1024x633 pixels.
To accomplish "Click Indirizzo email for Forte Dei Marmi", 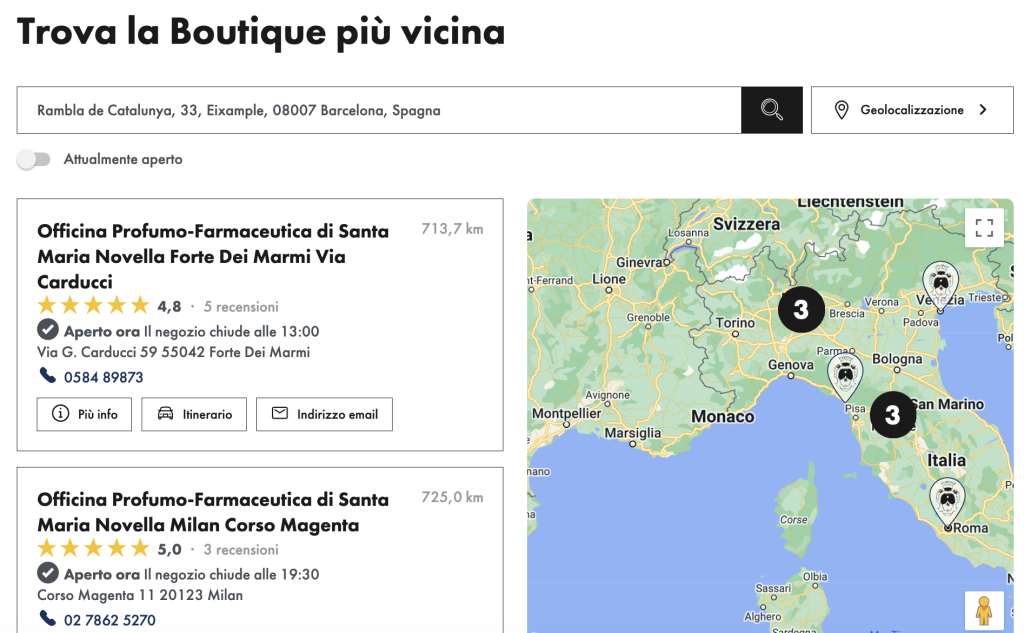I will pyautogui.click(x=325, y=414).
